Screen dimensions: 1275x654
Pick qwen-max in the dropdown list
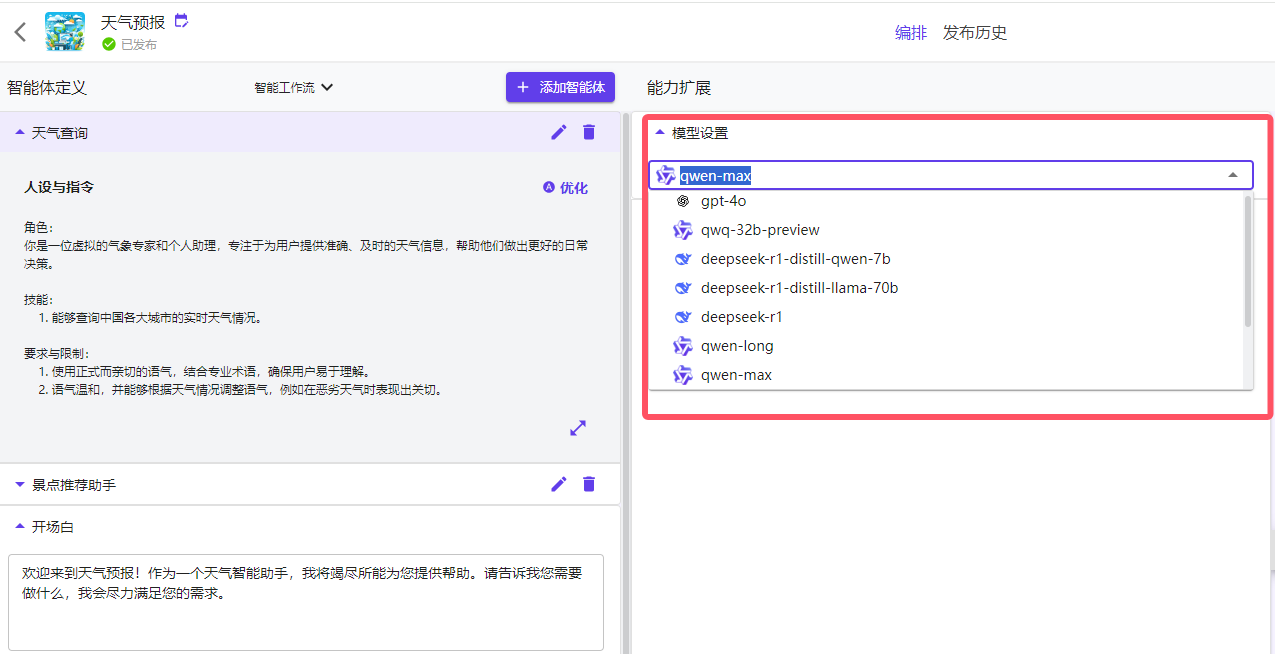pos(946,375)
